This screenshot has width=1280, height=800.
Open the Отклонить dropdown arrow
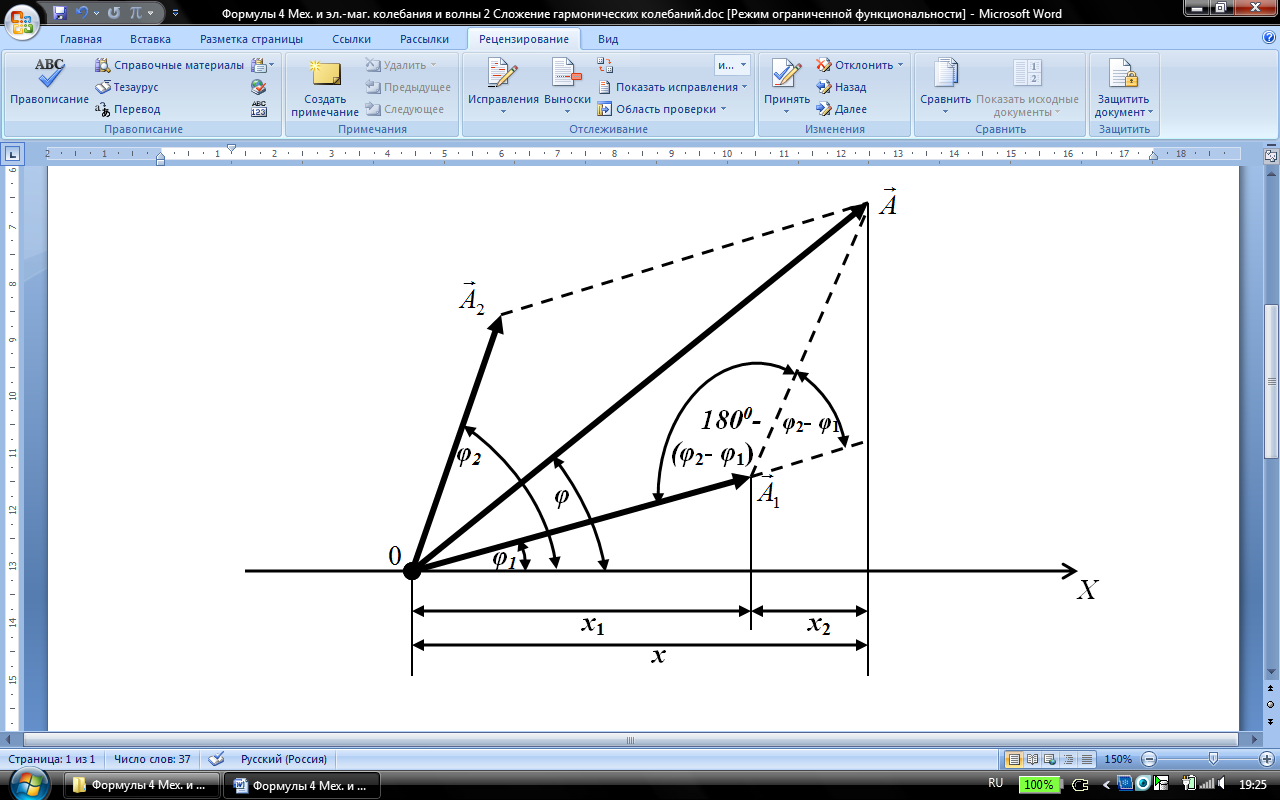tap(900, 65)
